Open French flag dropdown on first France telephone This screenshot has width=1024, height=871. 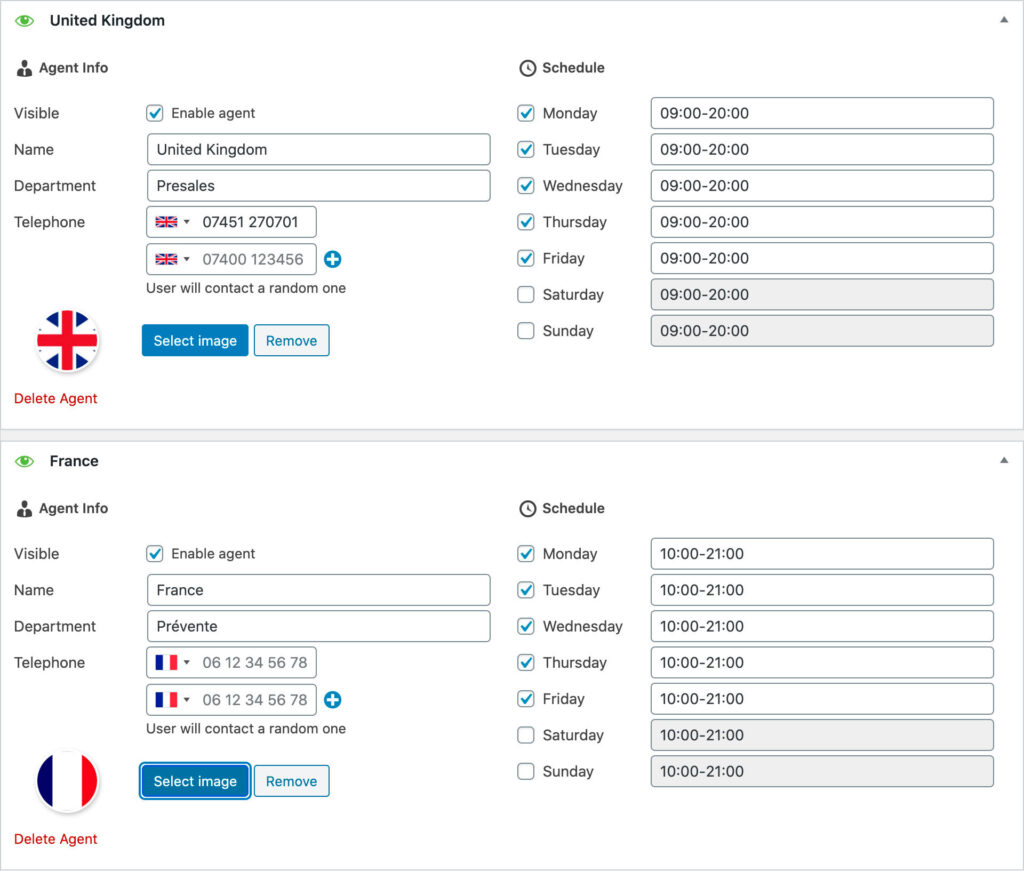pos(172,663)
